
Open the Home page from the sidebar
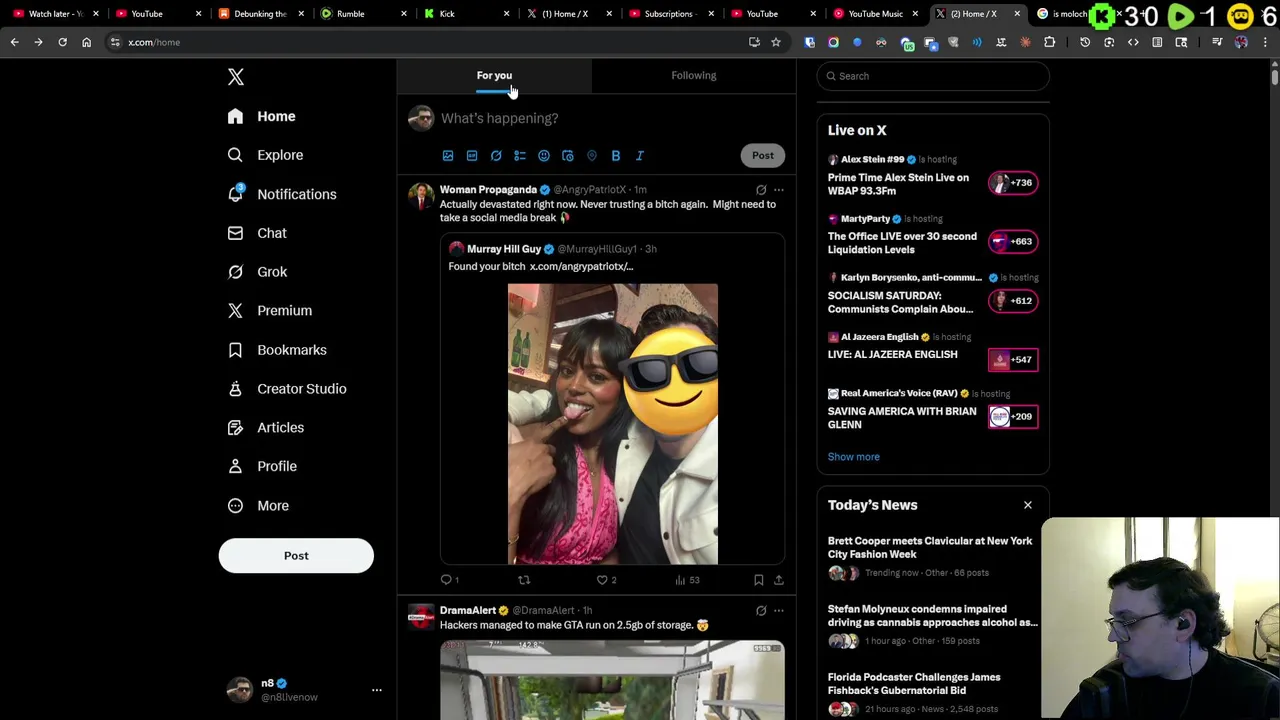tap(261, 116)
